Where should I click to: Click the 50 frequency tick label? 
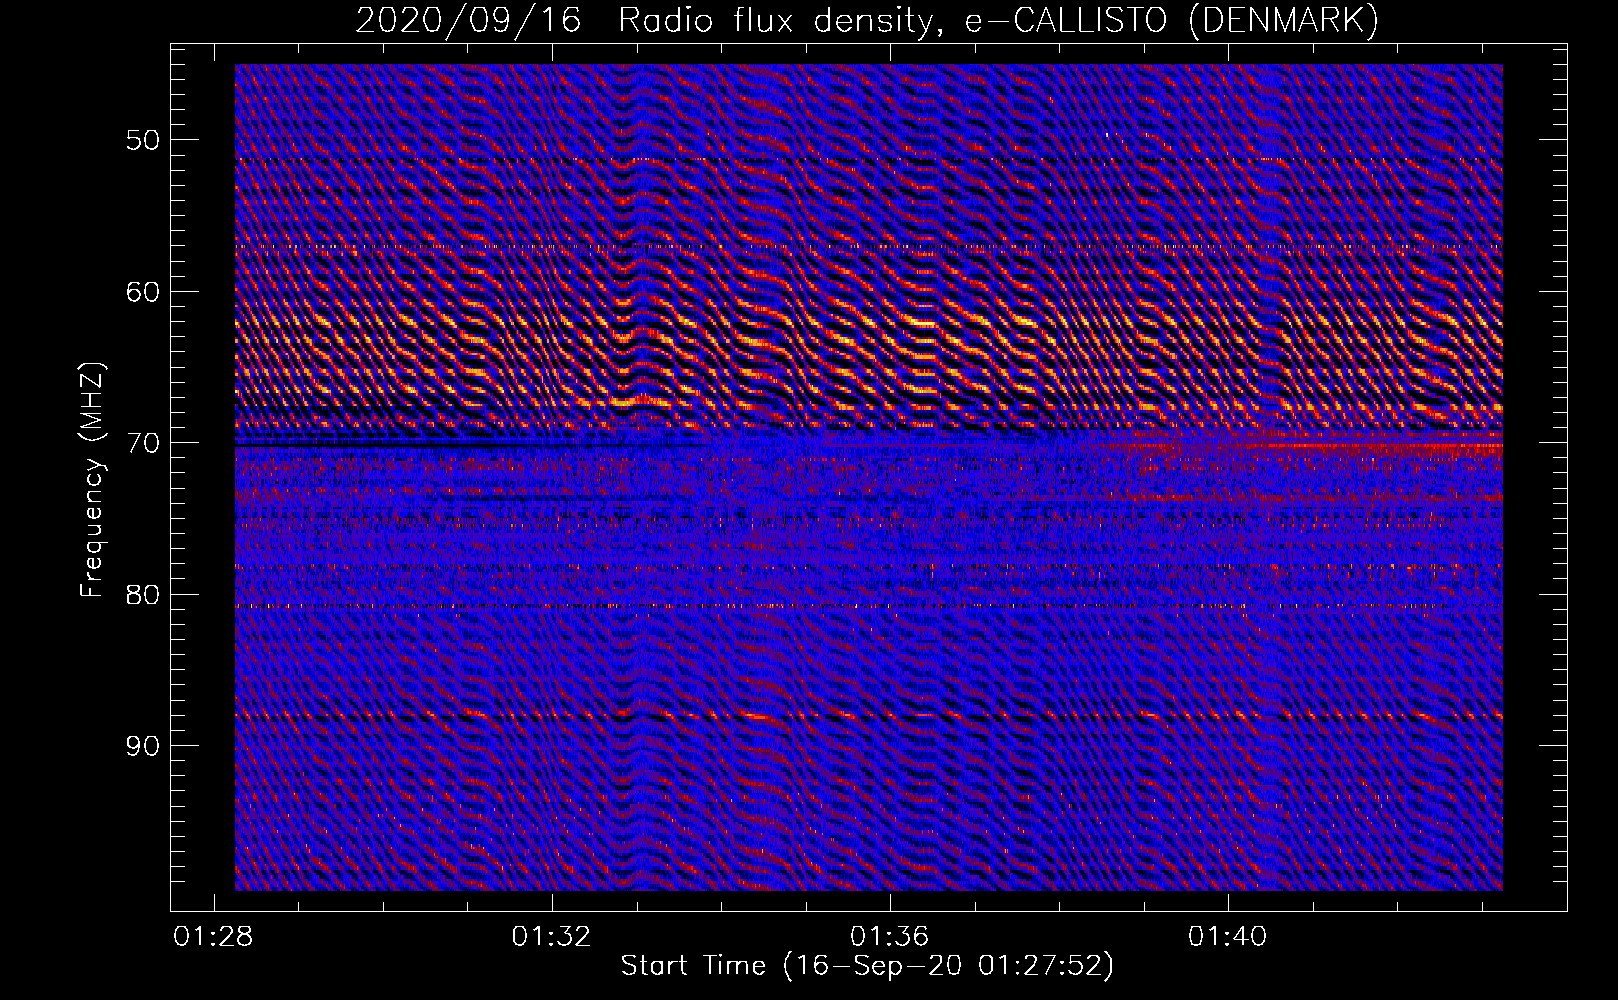pyautogui.click(x=142, y=140)
